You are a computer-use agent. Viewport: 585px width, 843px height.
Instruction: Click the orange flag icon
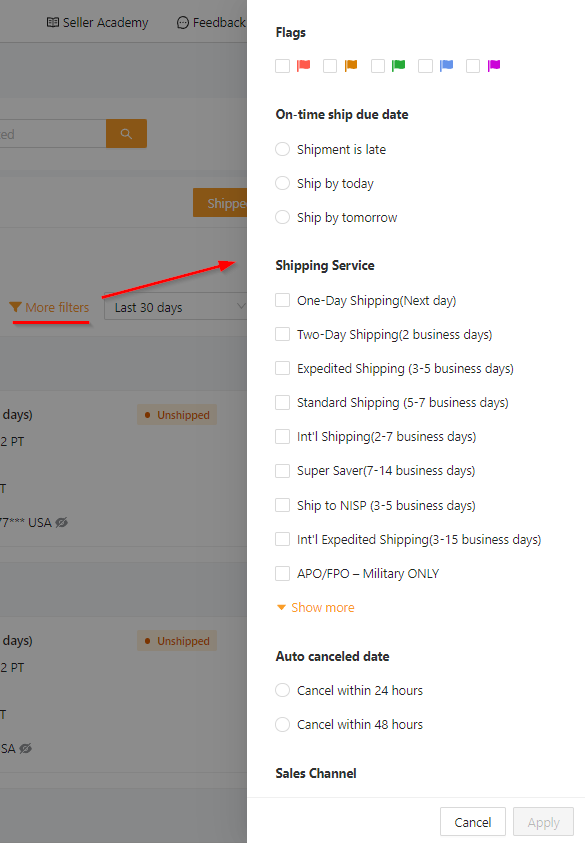351,66
